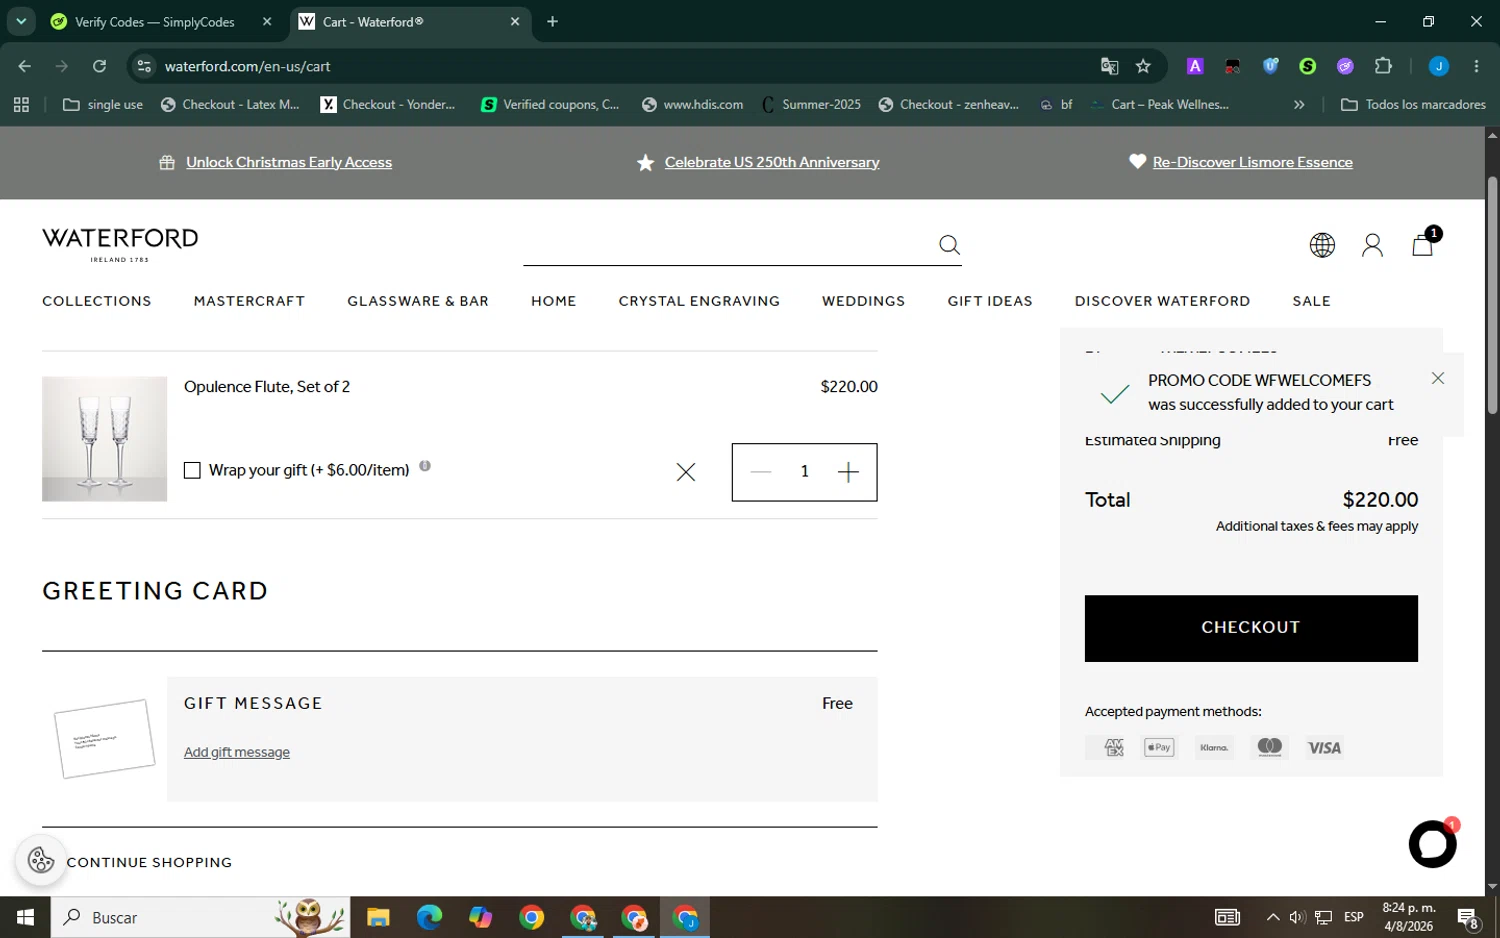Open the Weddings menu

863,301
